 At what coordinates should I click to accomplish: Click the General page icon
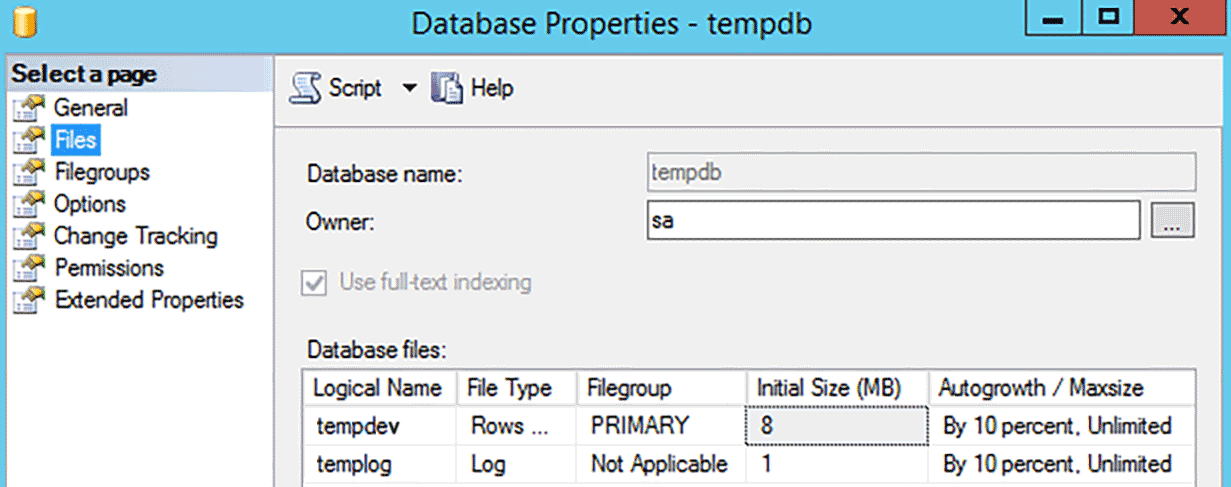(29, 107)
